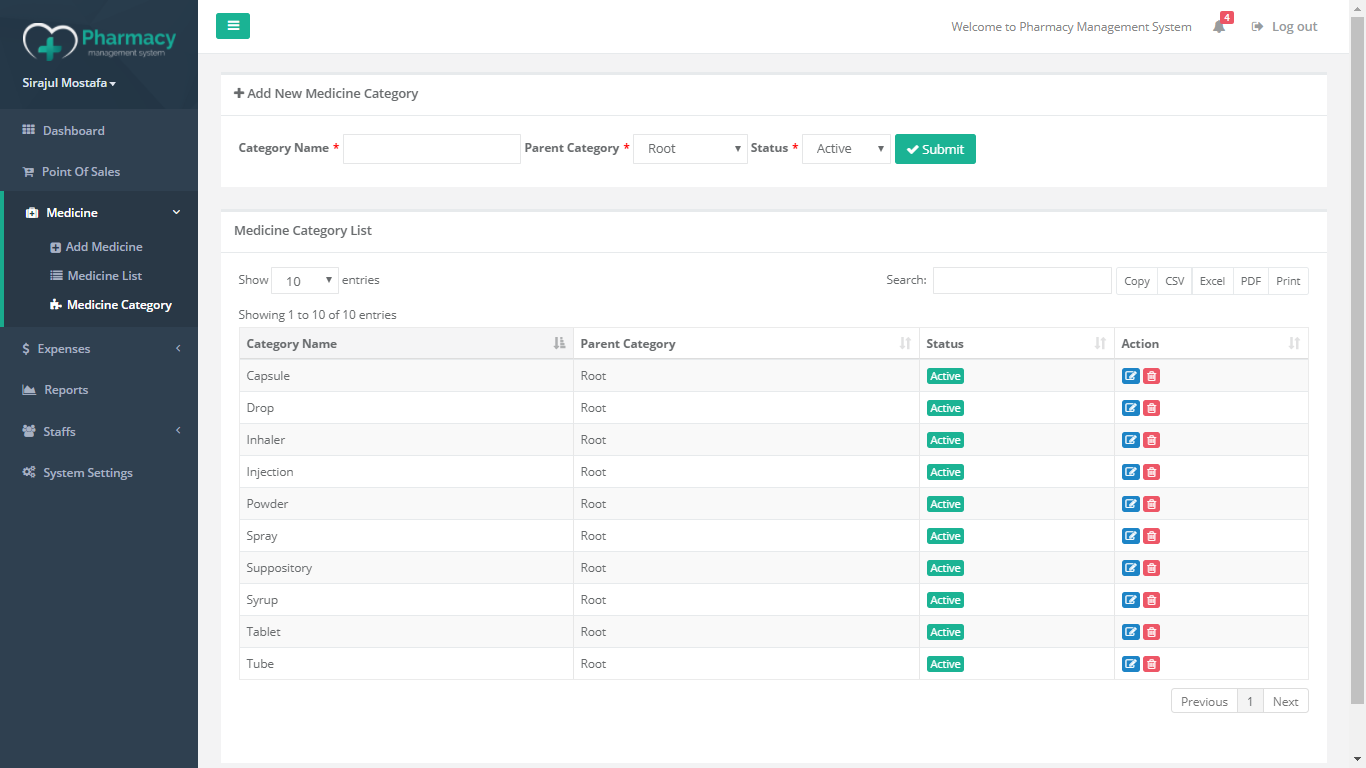1366x768 pixels.
Task: Edit the Suppository category
Action: click(x=1131, y=568)
